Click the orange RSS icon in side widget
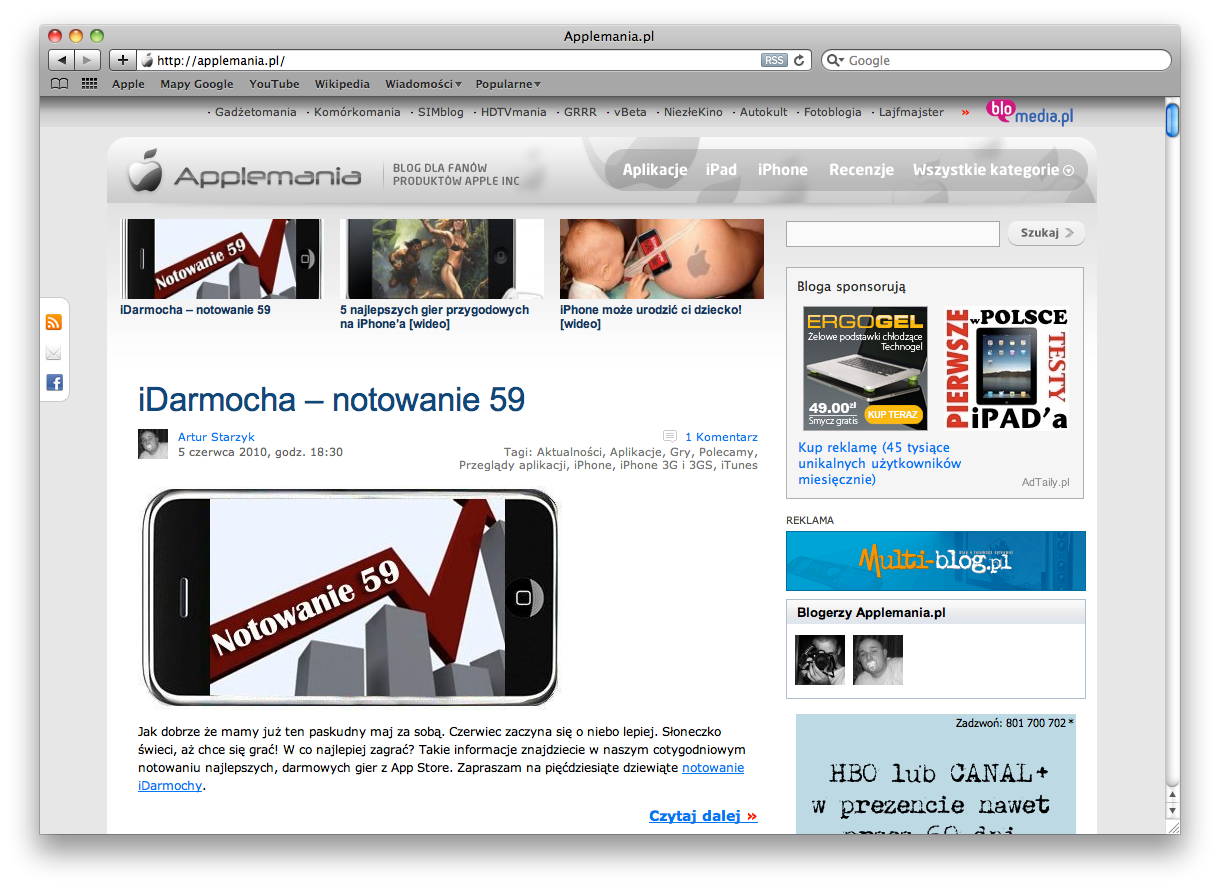The height and width of the screenshot is (889, 1220). click(x=54, y=322)
